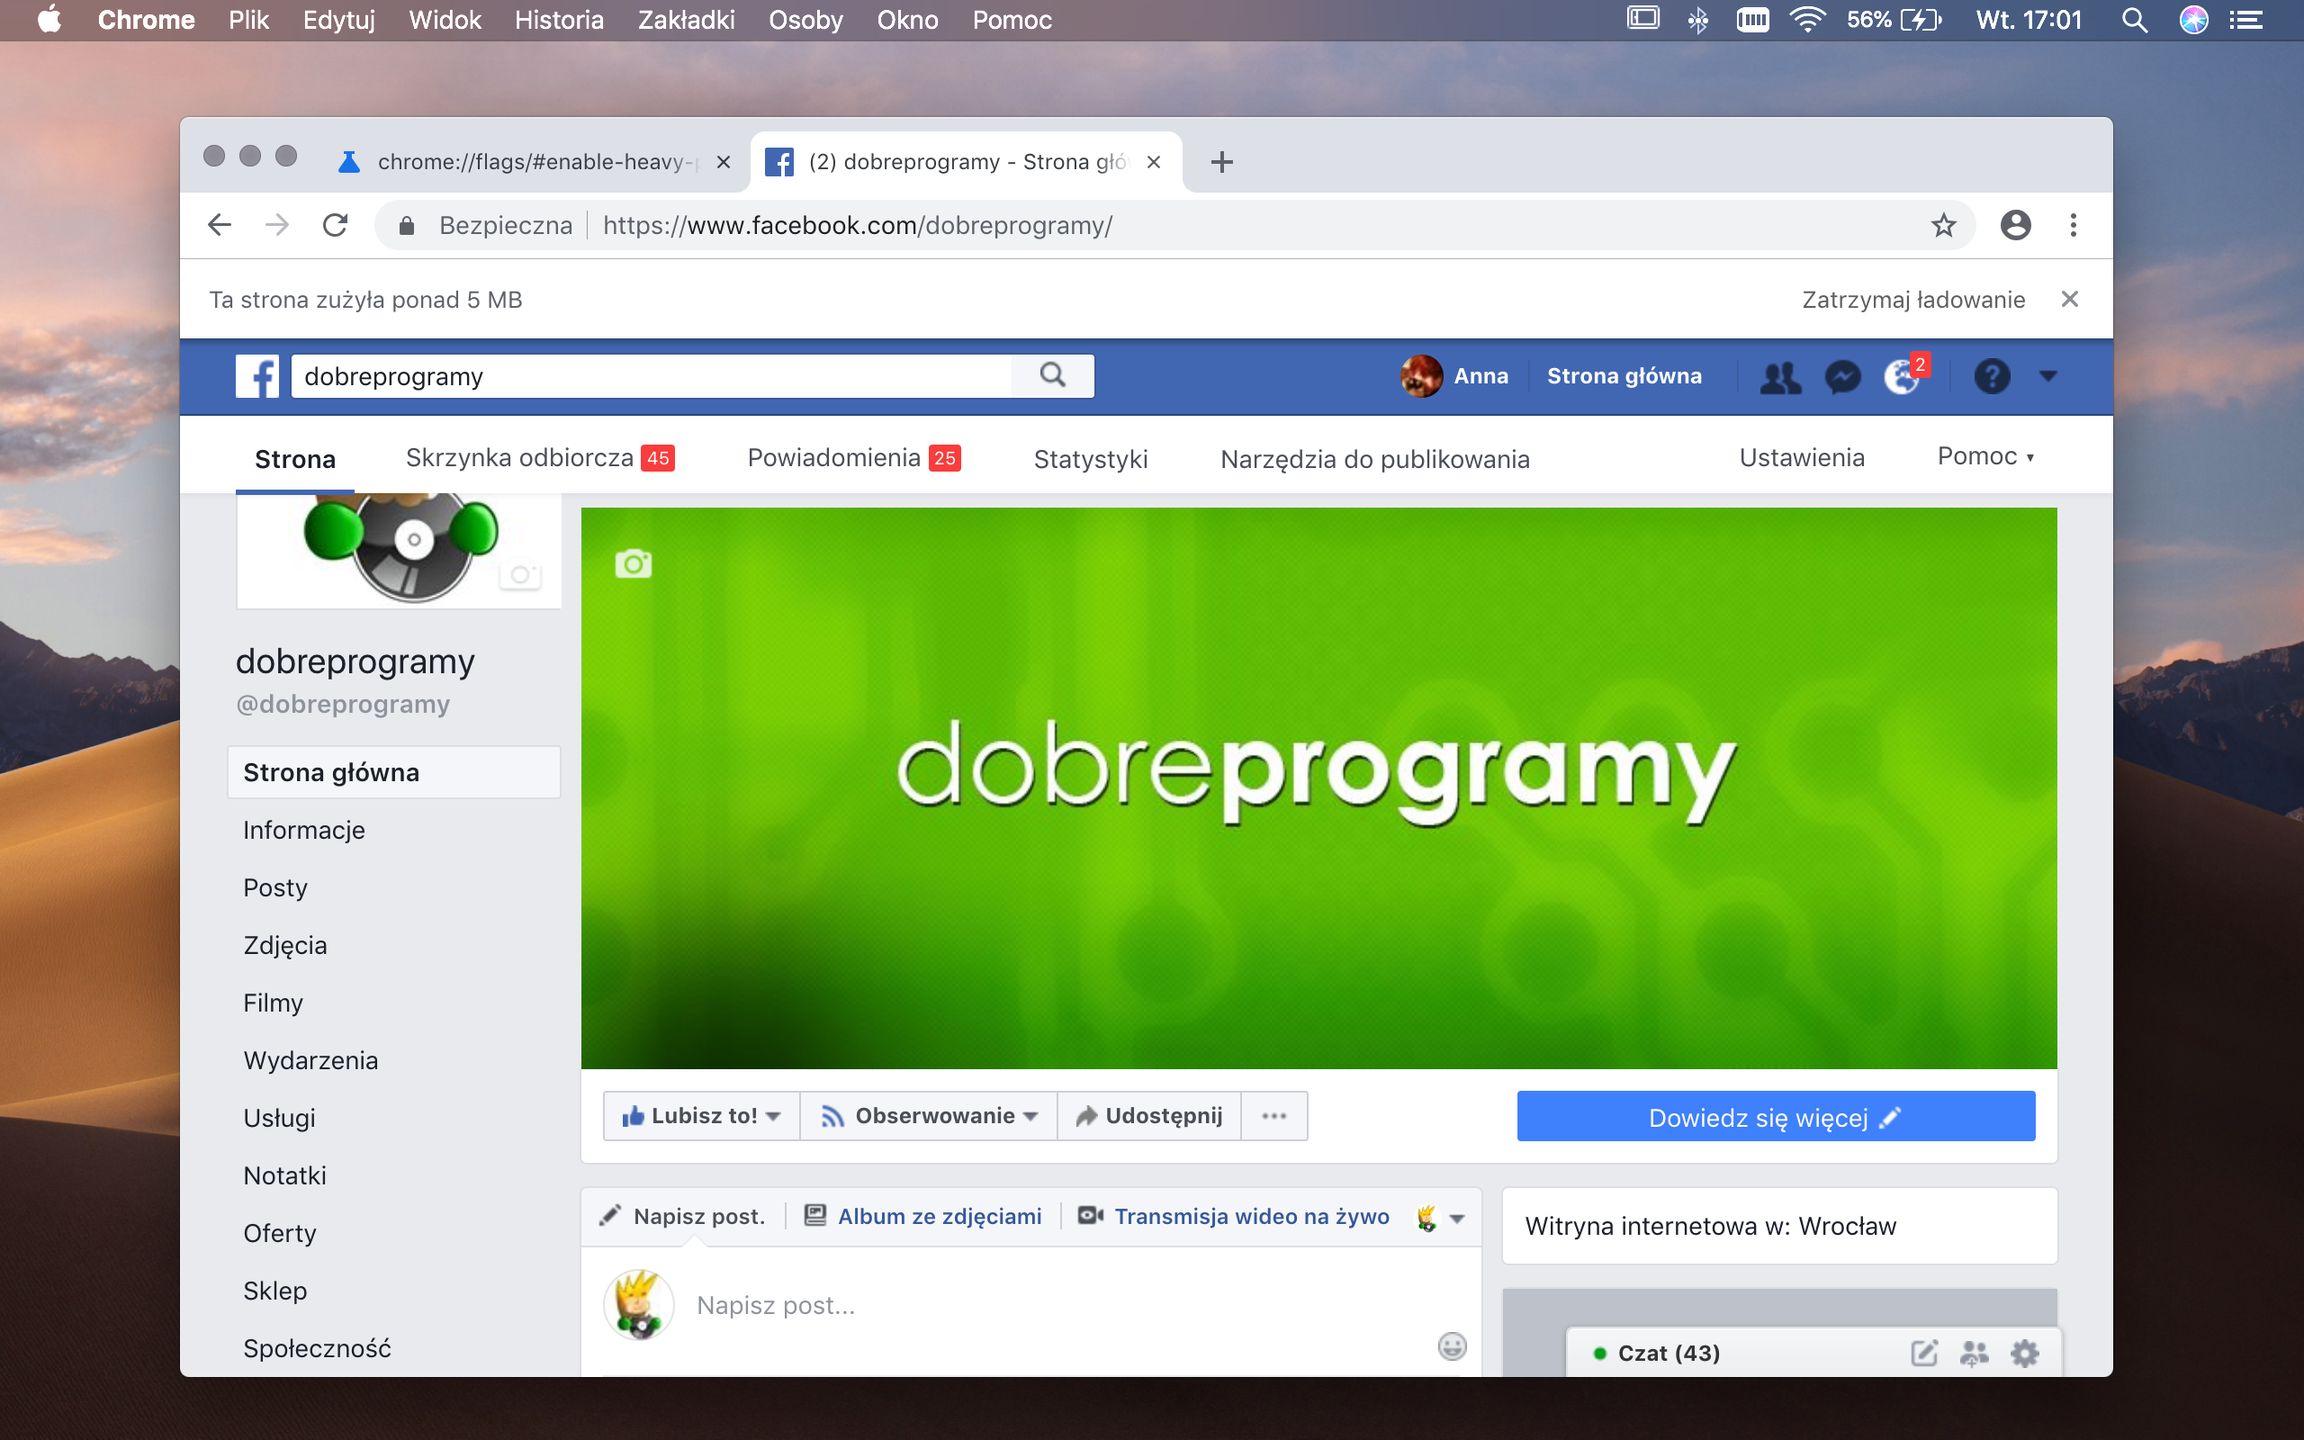Screen dimensions: 2304x1440
Task: Click the camera icon on cover photo
Action: 633,564
